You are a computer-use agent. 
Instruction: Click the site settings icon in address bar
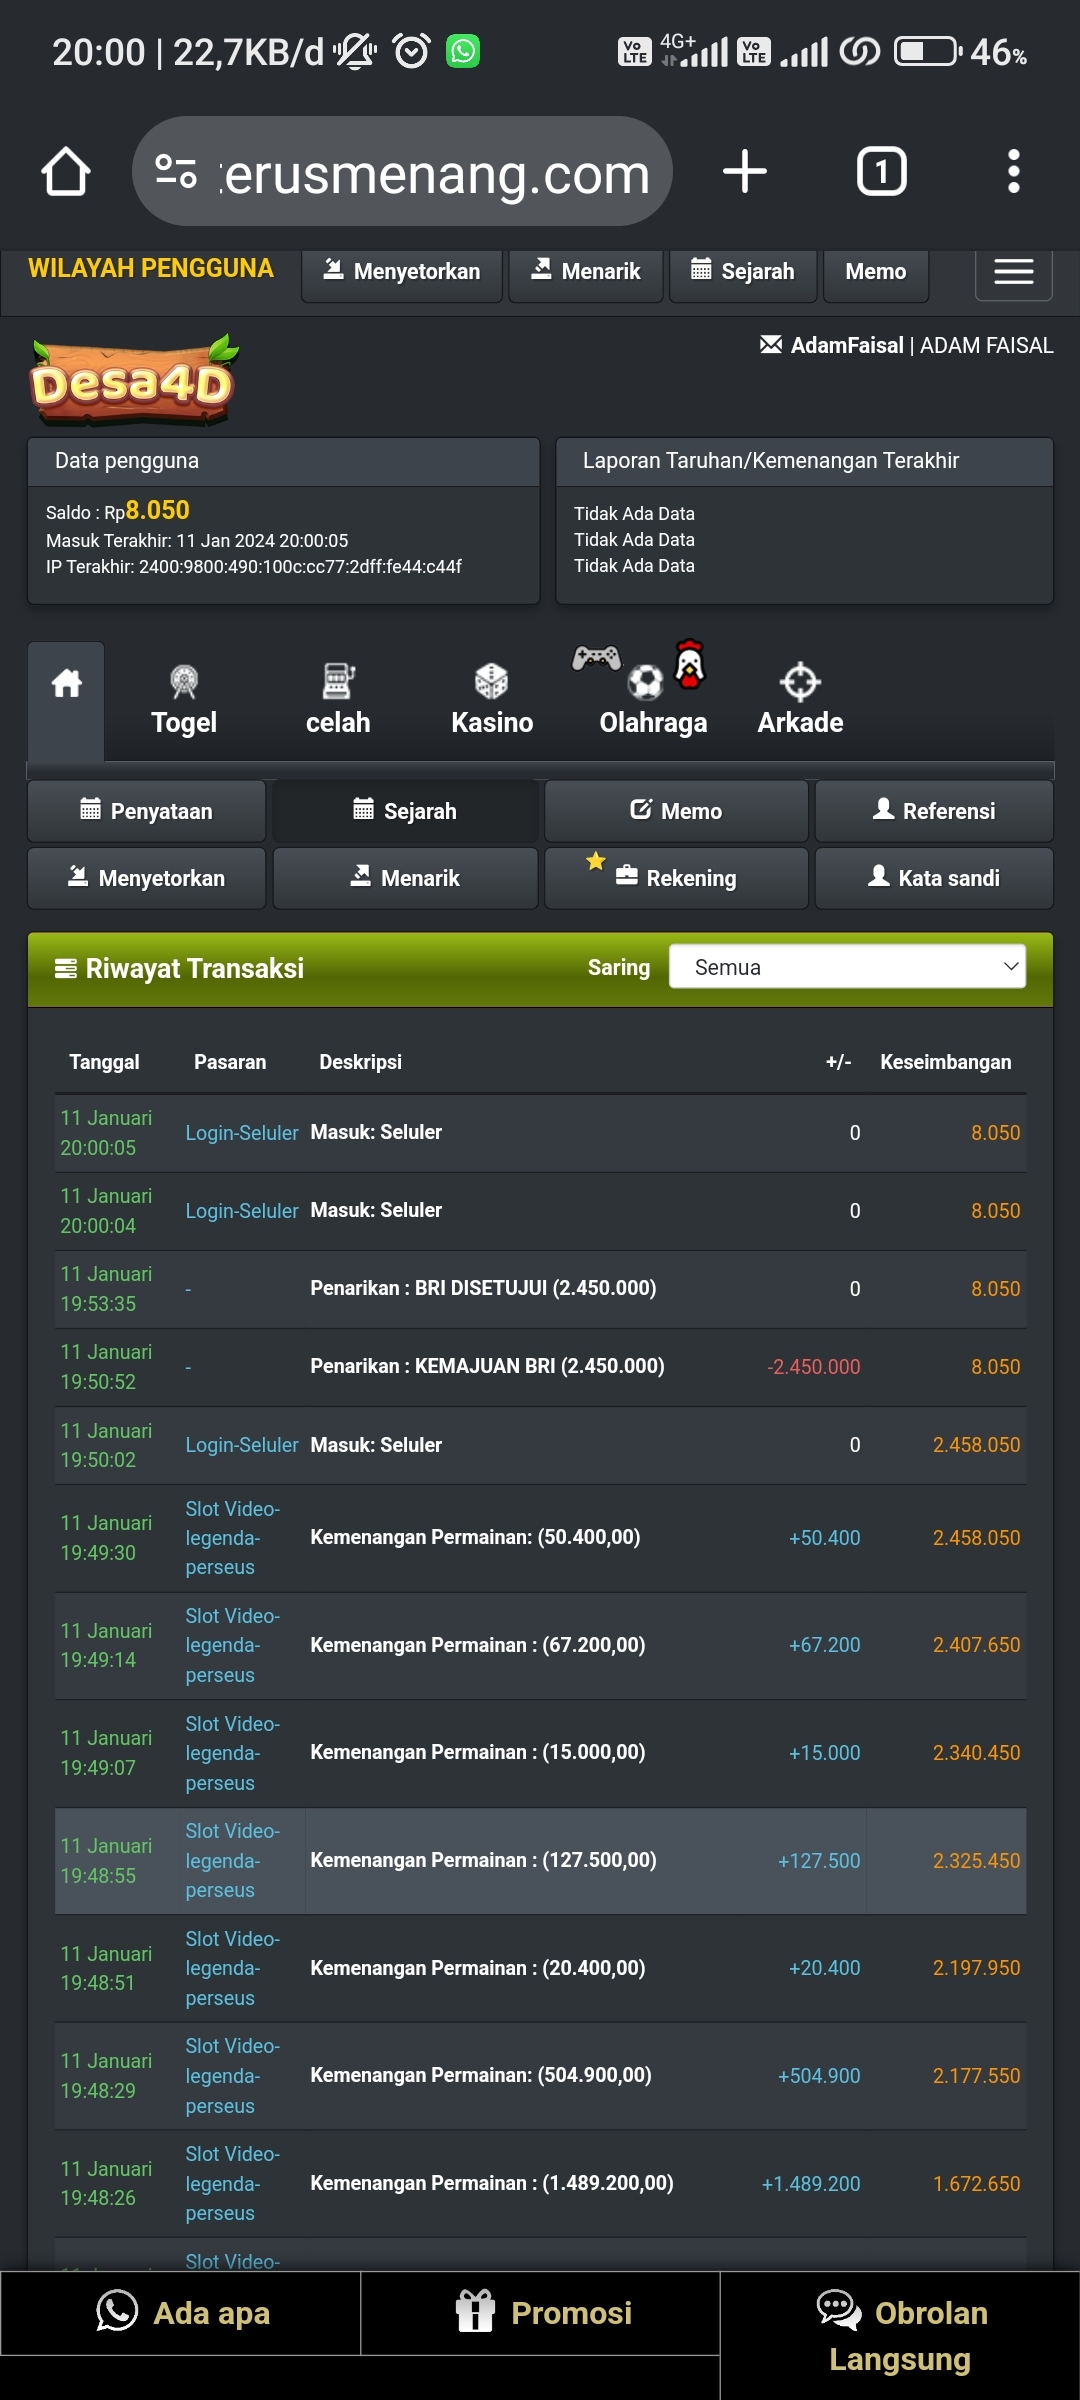tap(176, 172)
